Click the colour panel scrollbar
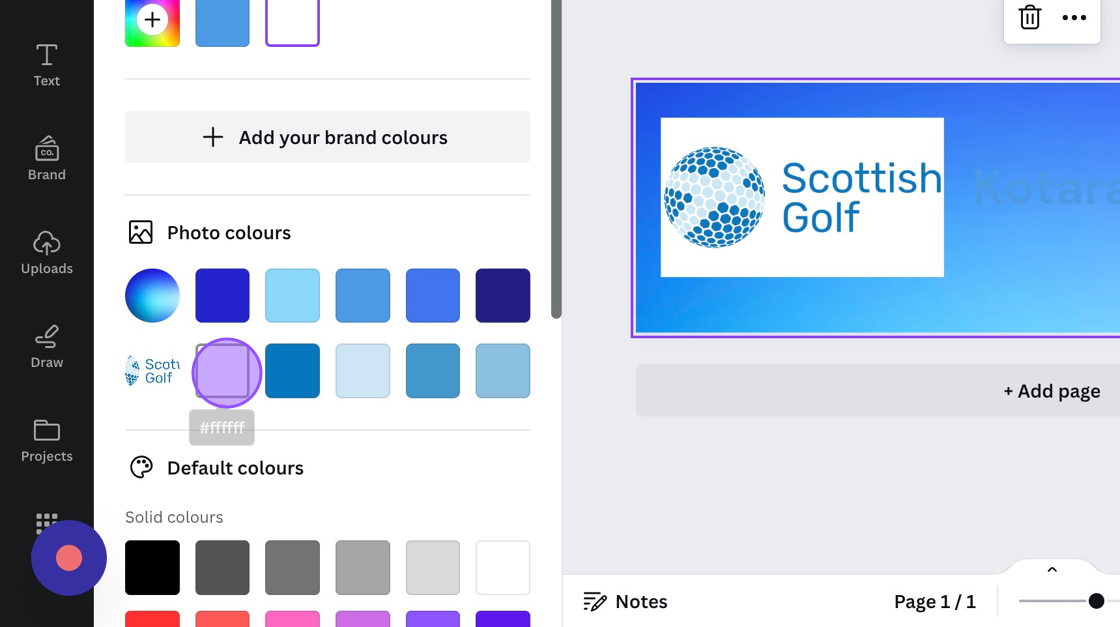 tap(556, 159)
